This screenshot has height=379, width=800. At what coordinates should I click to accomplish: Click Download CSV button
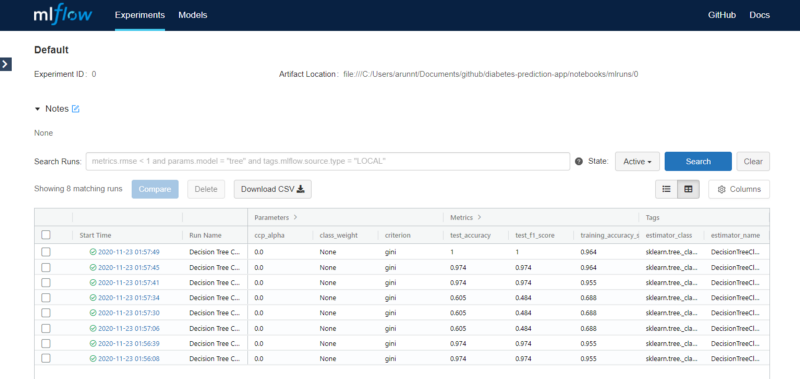(272, 189)
